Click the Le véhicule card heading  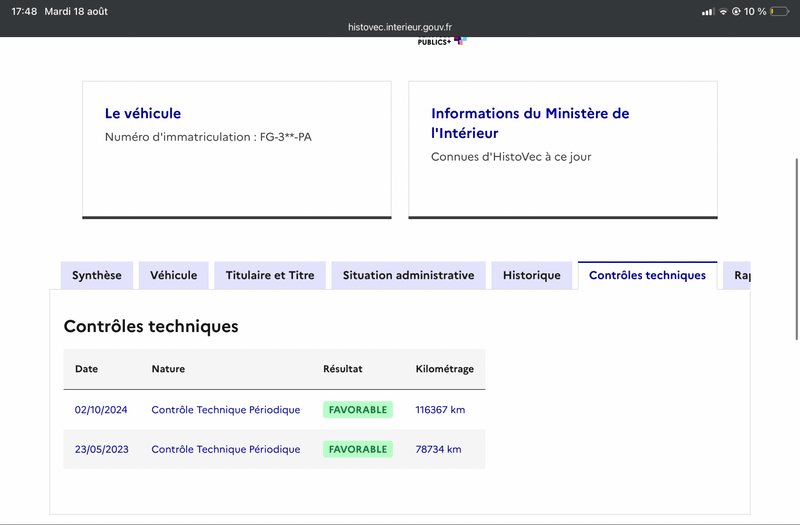pyautogui.click(x=143, y=113)
